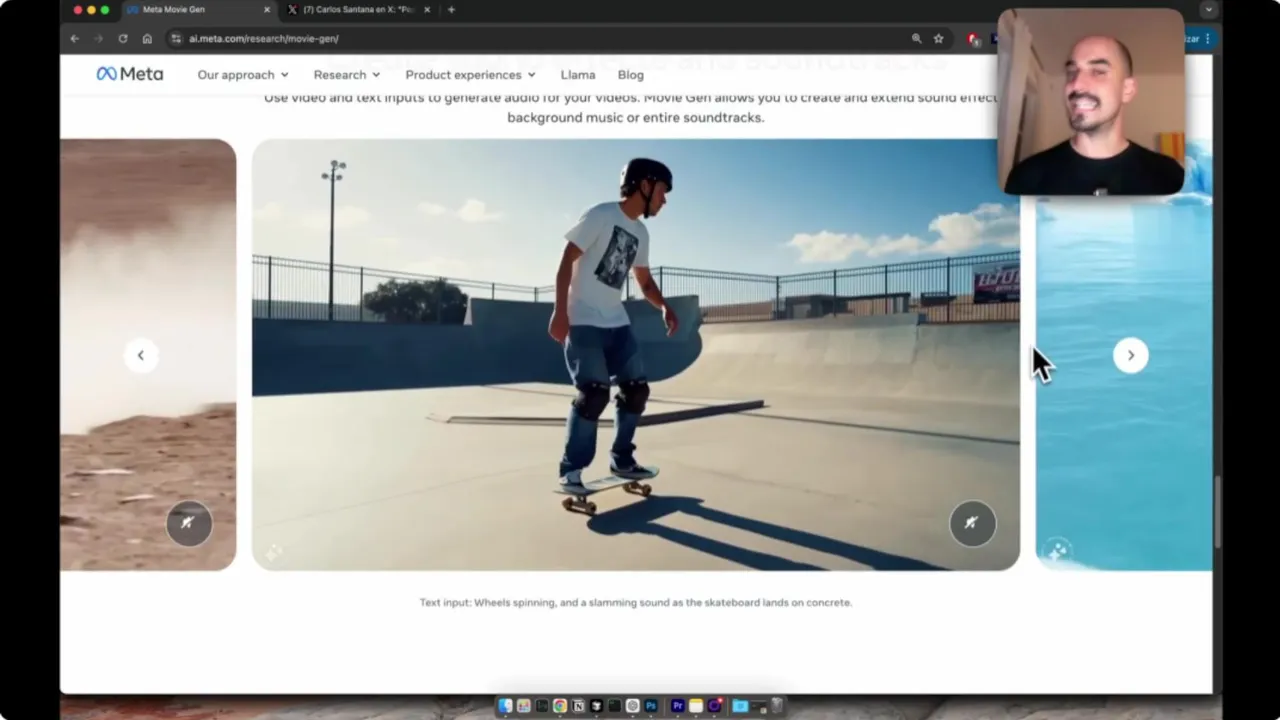The image size is (1280, 720).
Task: Open a new browser tab
Action: [451, 10]
